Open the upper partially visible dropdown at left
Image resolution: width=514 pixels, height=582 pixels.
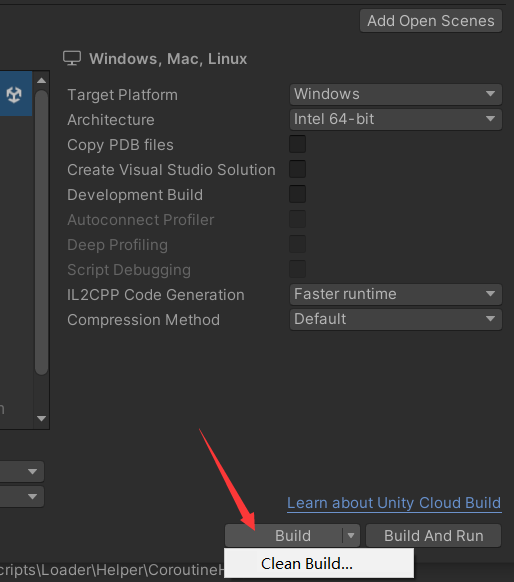point(22,471)
